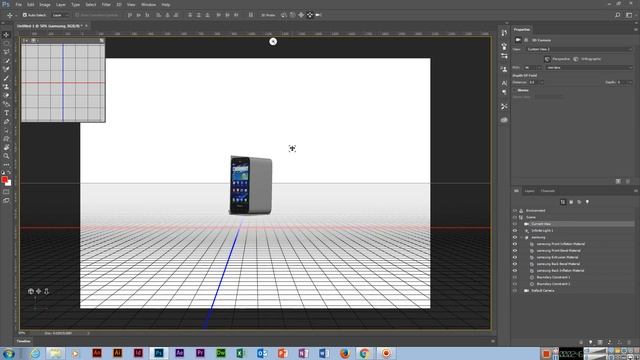Screen dimensions: 640x360
Task: Select the Type tool
Action: (6, 113)
